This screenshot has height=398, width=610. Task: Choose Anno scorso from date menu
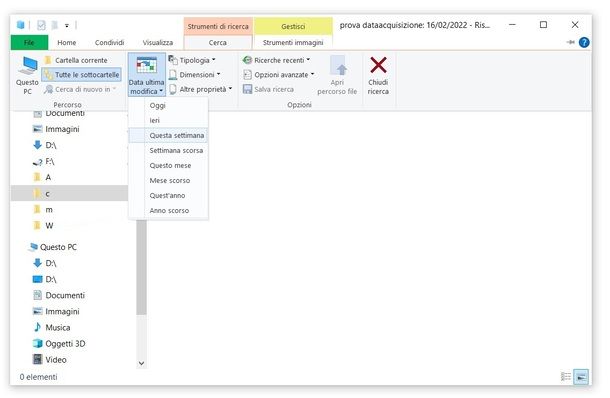coord(169,210)
